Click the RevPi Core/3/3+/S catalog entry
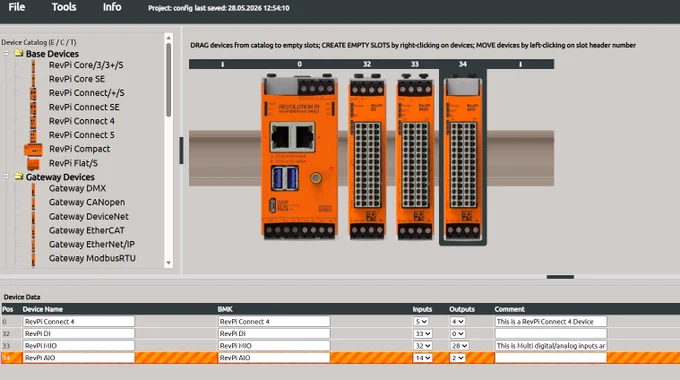 pyautogui.click(x=86, y=65)
